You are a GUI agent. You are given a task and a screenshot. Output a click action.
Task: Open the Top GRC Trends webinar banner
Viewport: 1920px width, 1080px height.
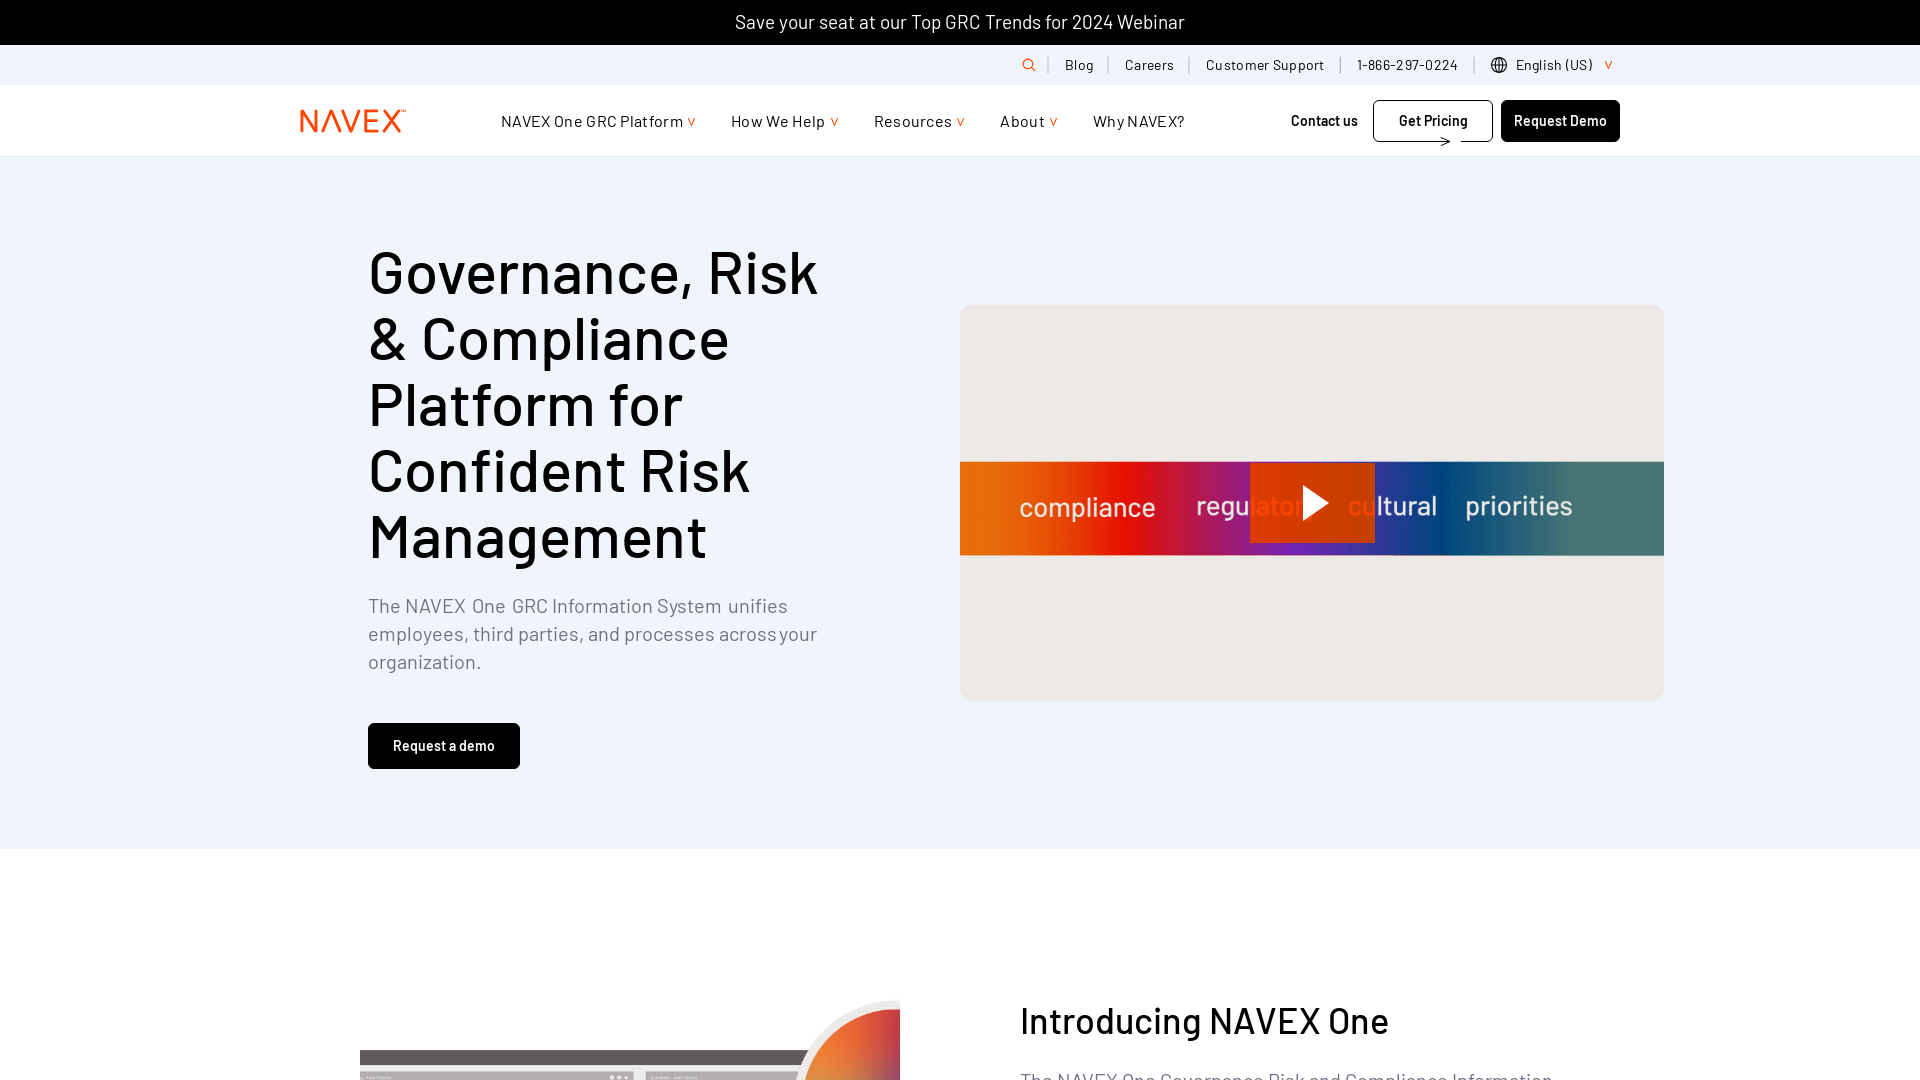[x=960, y=22]
